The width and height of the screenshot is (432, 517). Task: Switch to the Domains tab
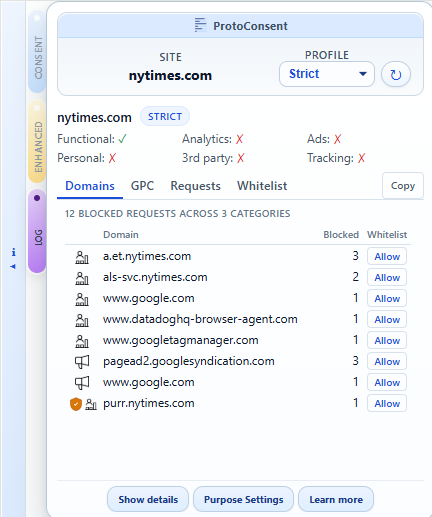90,186
